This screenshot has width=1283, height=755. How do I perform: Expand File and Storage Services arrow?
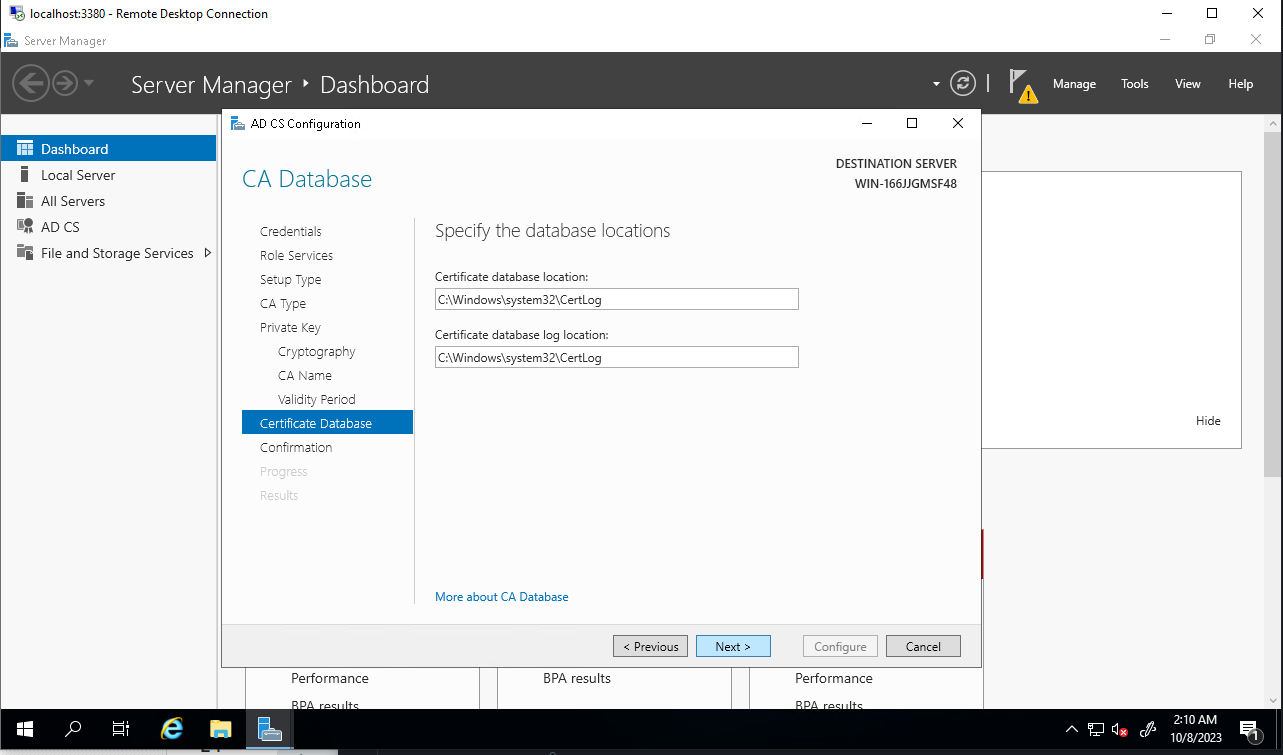[207, 253]
